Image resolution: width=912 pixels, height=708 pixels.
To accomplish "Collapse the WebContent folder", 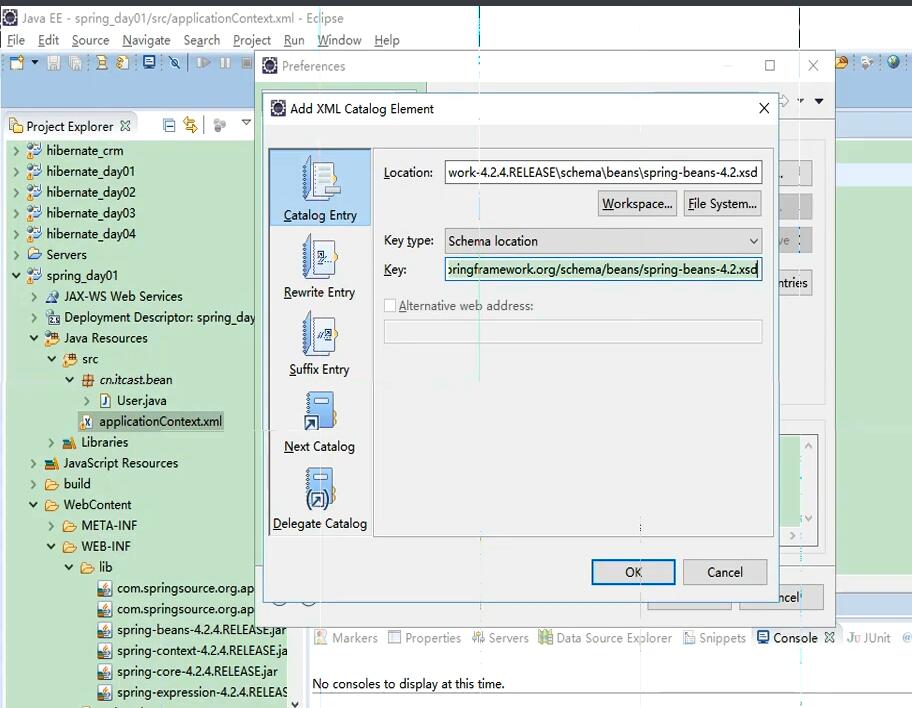I will point(34,505).
